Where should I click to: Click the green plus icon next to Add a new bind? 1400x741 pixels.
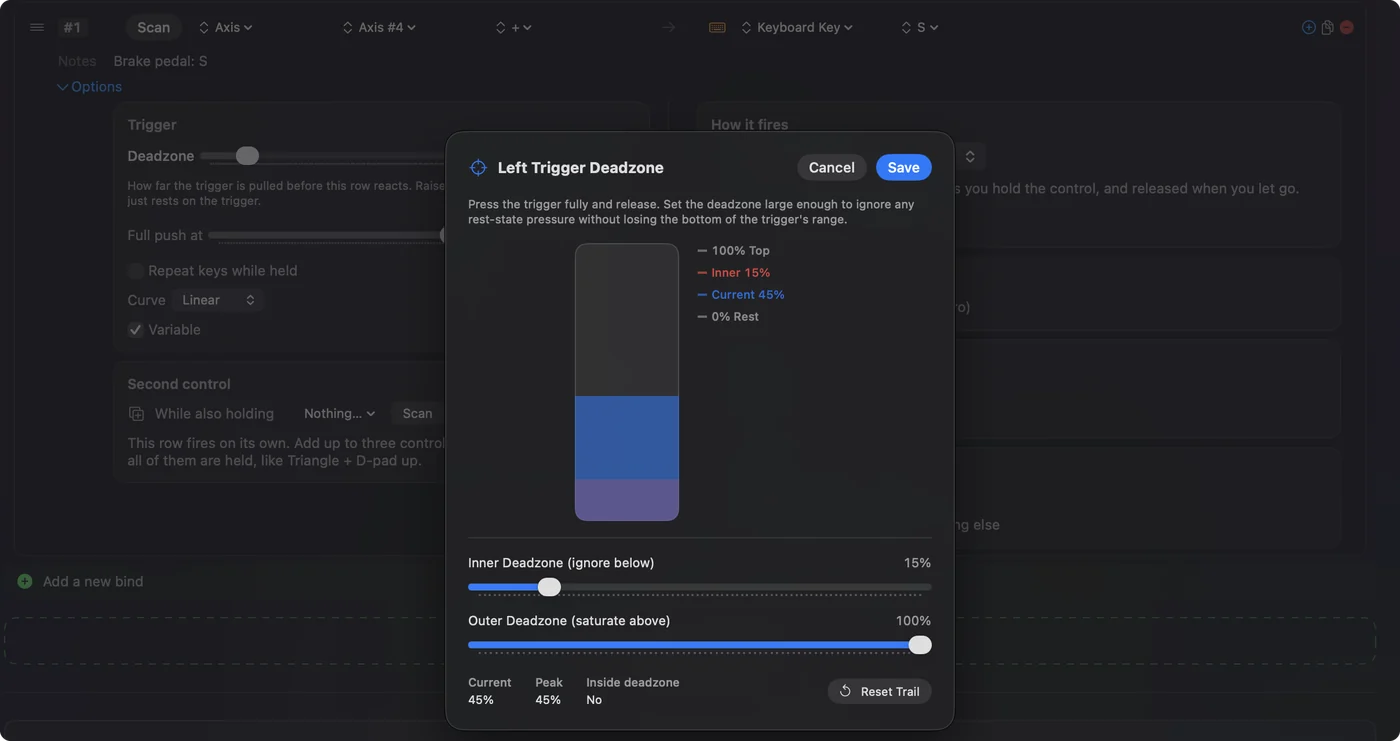point(25,581)
